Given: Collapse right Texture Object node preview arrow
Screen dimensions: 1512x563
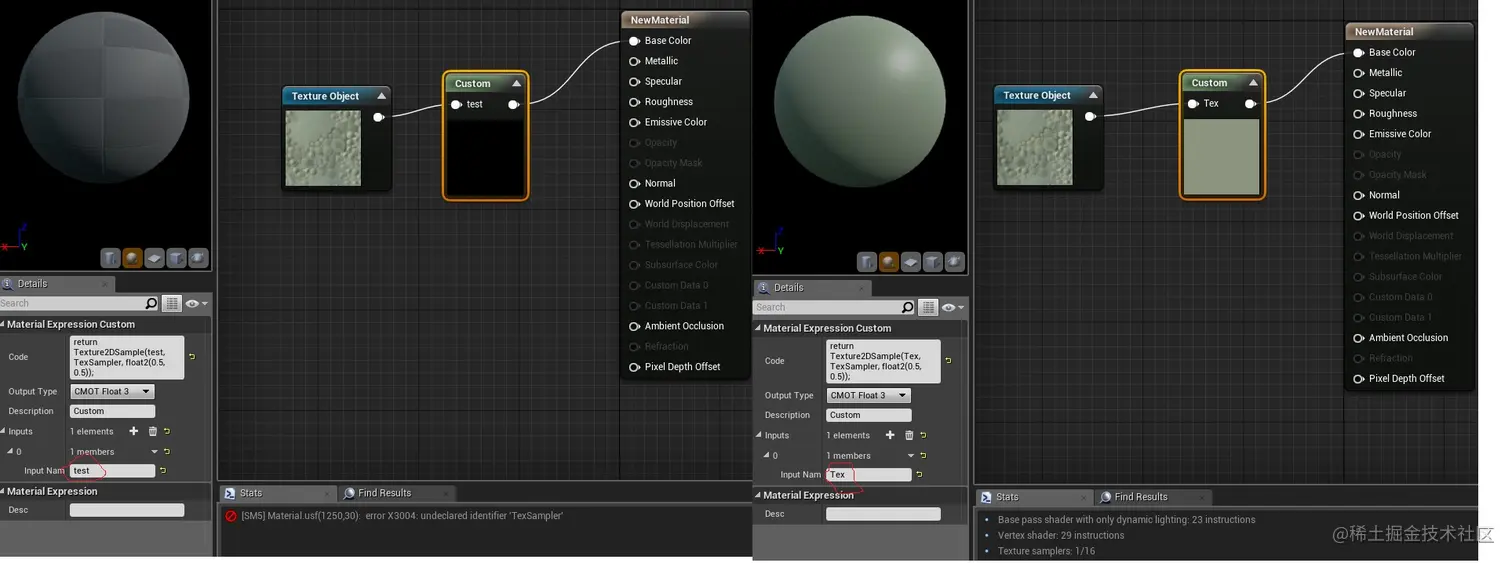Looking at the screenshot, I should point(1092,95).
